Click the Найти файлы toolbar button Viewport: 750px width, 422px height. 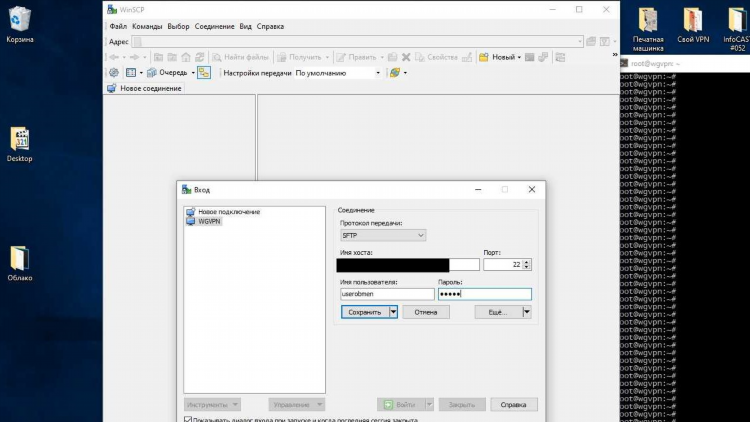(241, 57)
